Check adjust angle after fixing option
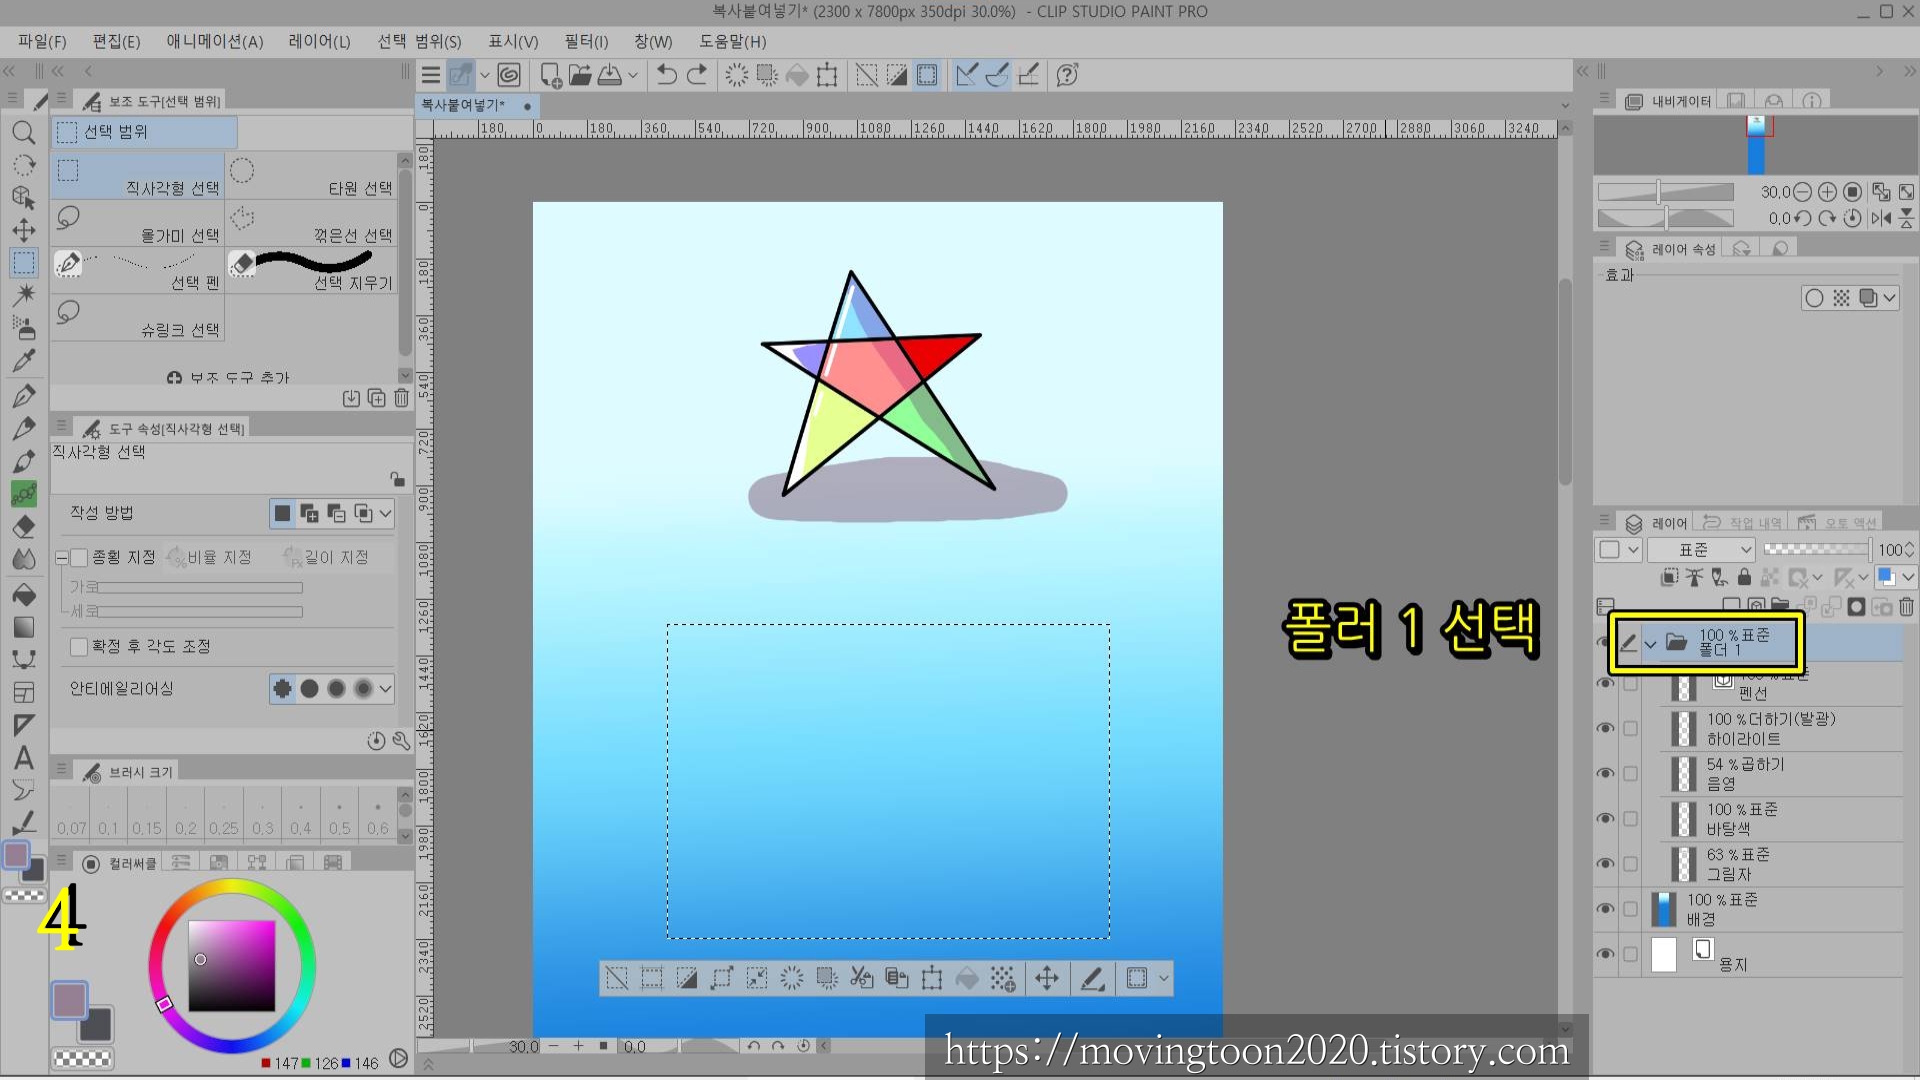The height and width of the screenshot is (1080, 1920). click(80, 647)
